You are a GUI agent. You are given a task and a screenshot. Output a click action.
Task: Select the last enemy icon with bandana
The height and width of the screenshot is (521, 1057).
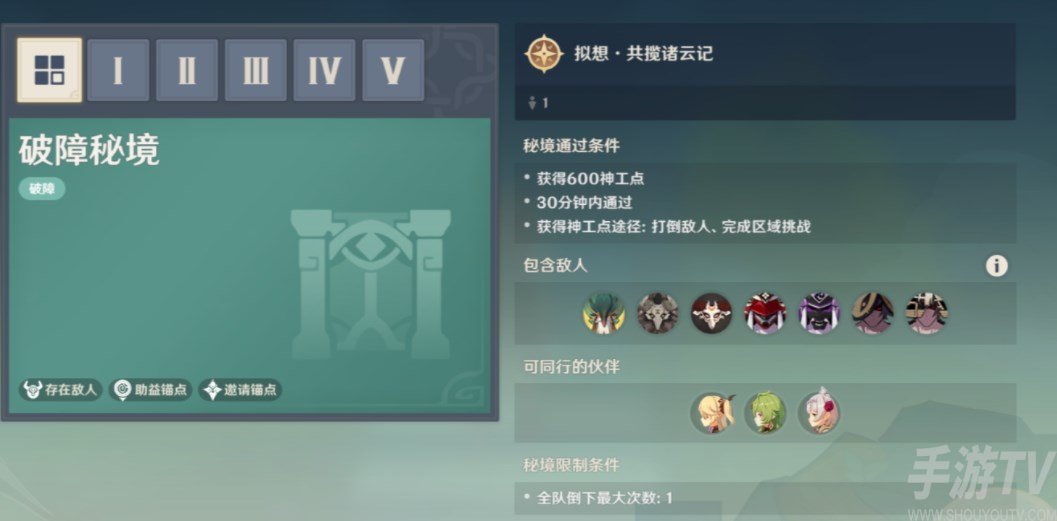[x=927, y=313]
